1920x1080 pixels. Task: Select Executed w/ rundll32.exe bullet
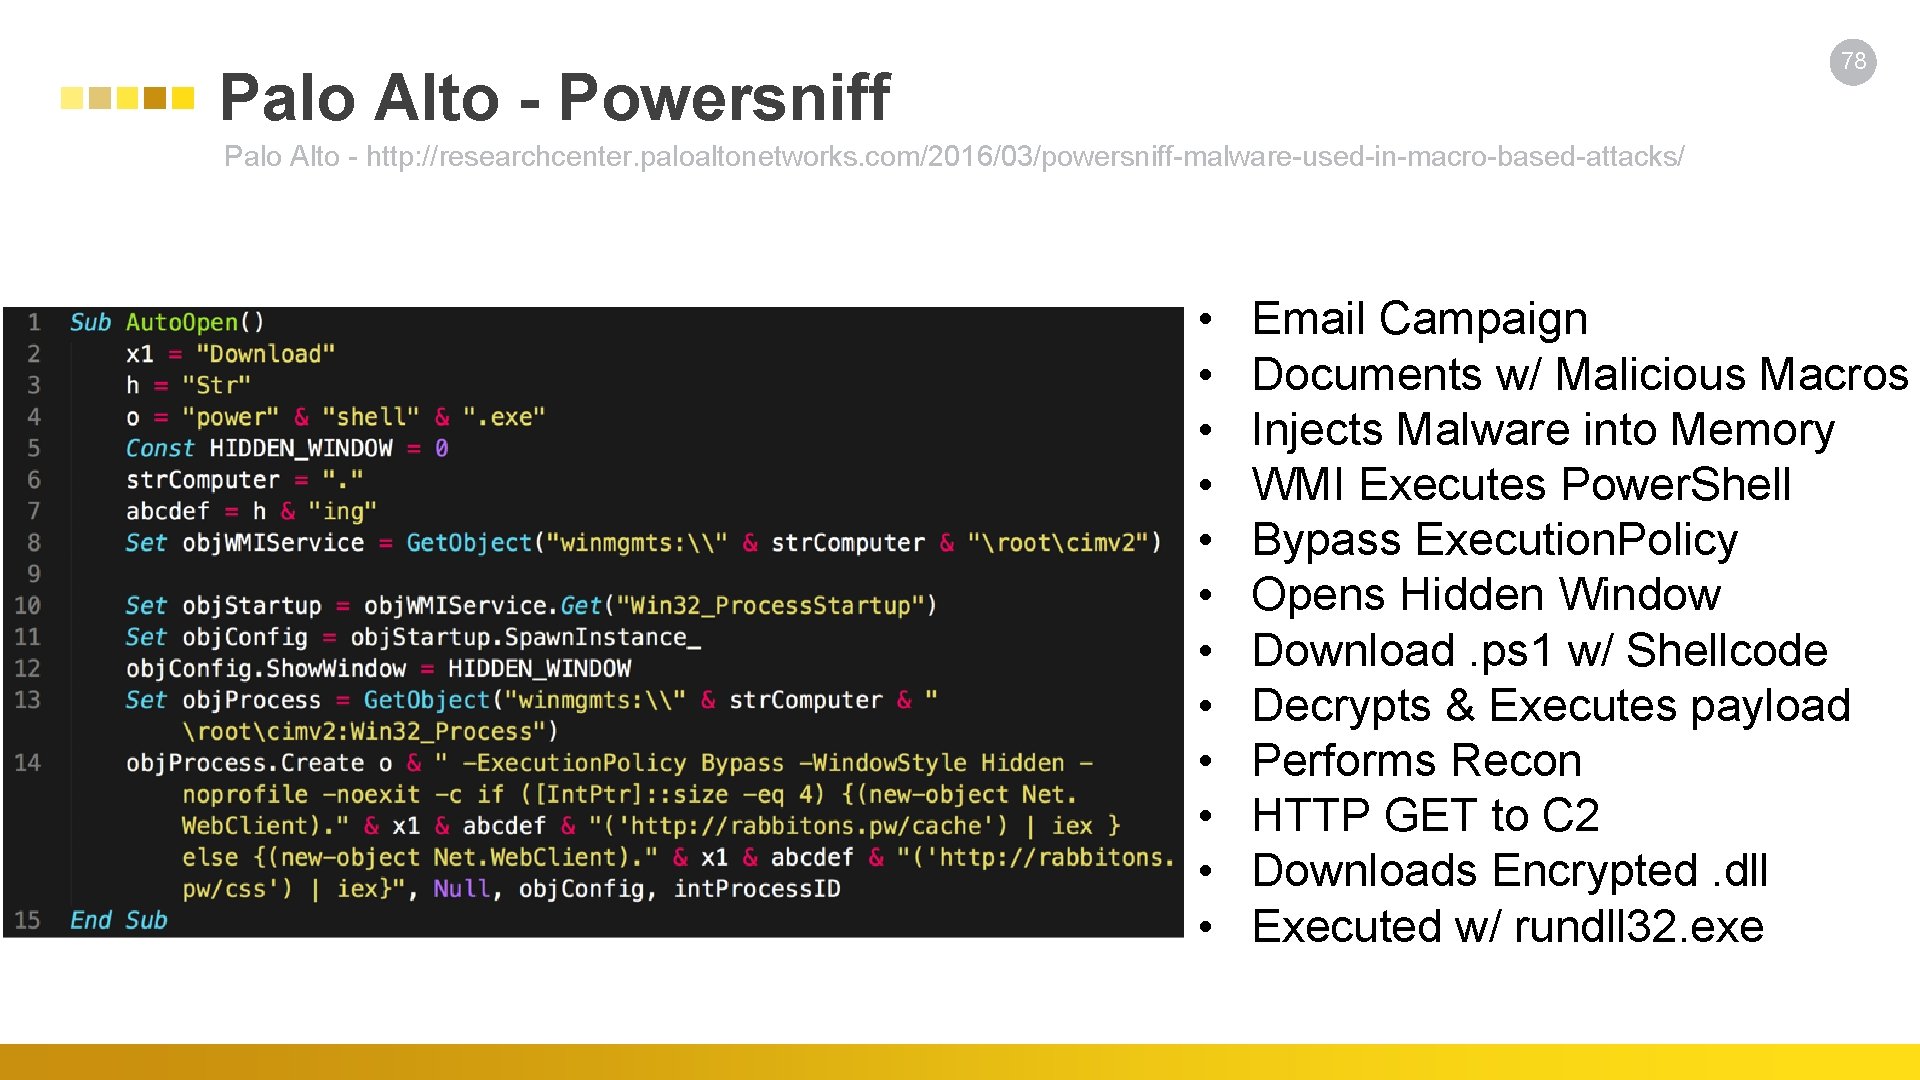coord(1507,927)
